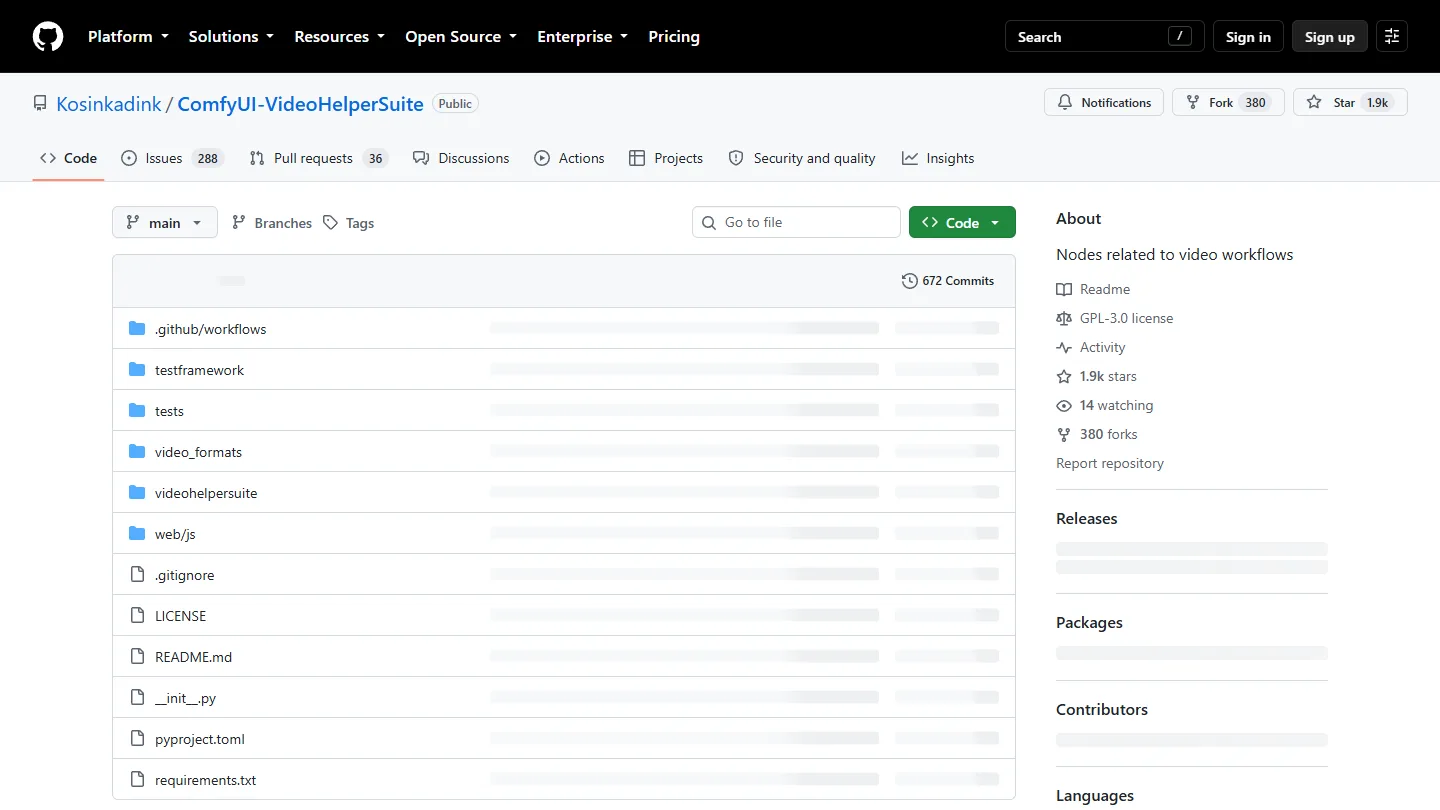Click the __init__.py file icon
Image resolution: width=1440 pixels, height=810 pixels.
click(137, 698)
